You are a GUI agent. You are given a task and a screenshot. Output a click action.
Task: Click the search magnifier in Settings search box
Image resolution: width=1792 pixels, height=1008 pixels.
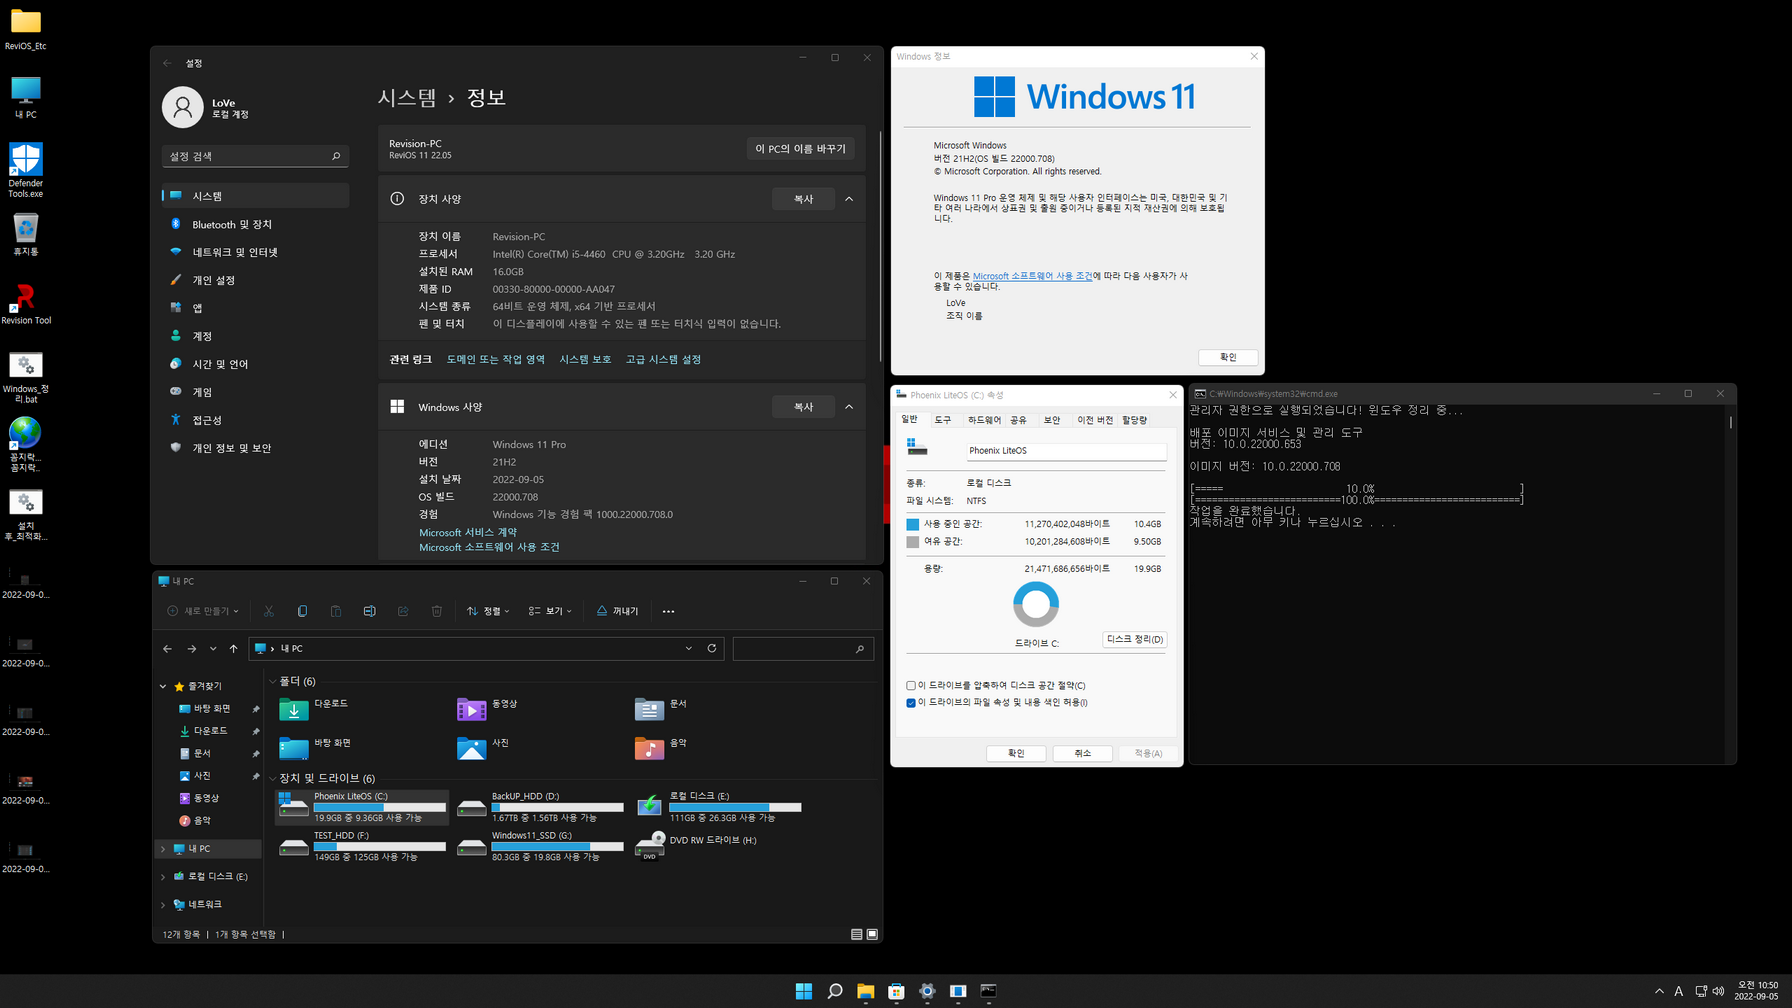(x=336, y=156)
